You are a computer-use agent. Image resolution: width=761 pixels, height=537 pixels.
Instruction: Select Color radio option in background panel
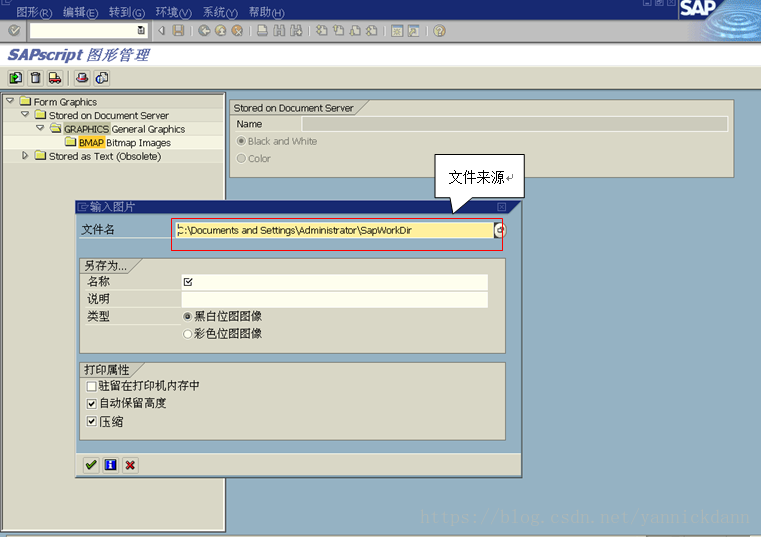[241, 158]
